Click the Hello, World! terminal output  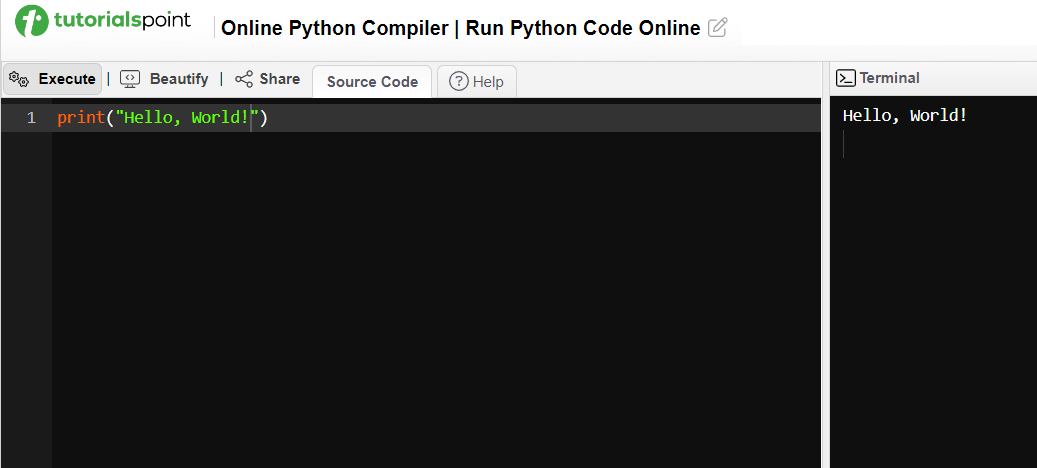(x=905, y=116)
